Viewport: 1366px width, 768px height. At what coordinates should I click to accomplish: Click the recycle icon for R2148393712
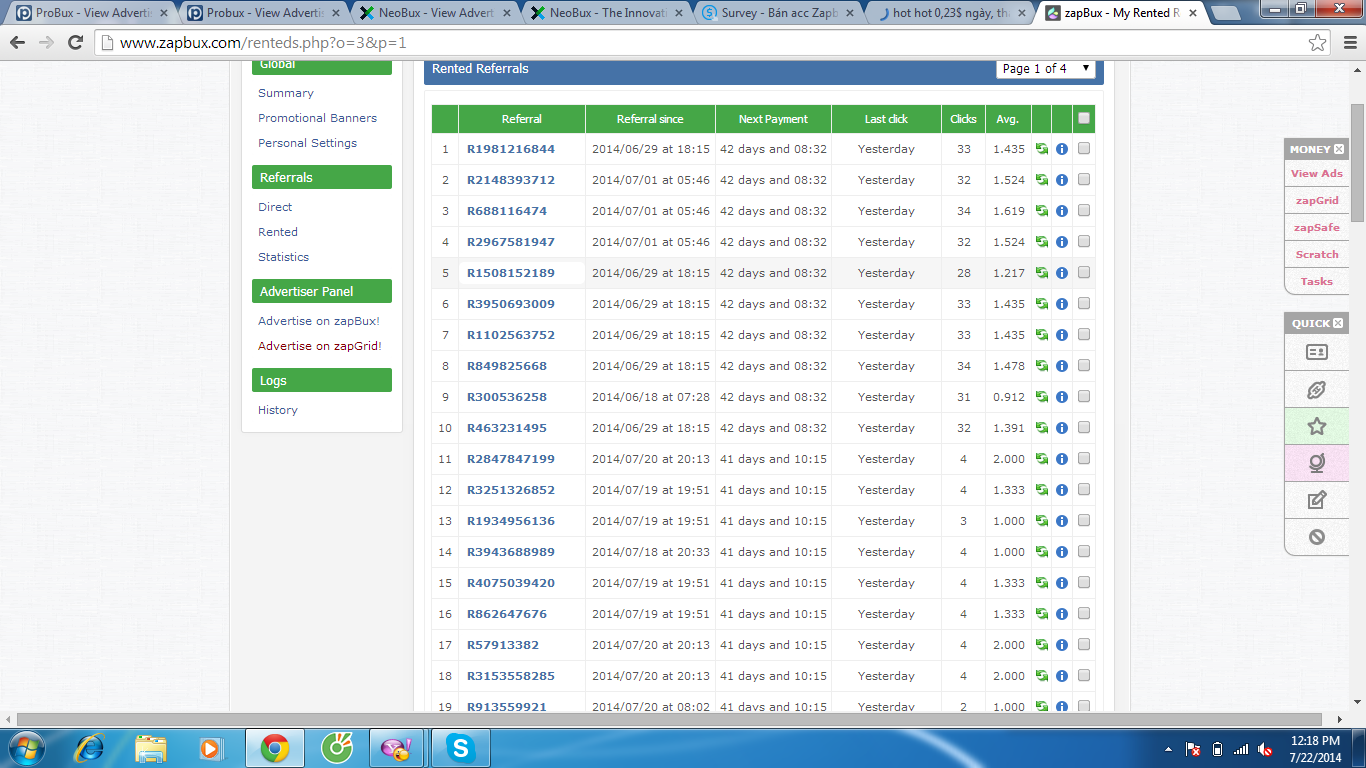[1042, 180]
